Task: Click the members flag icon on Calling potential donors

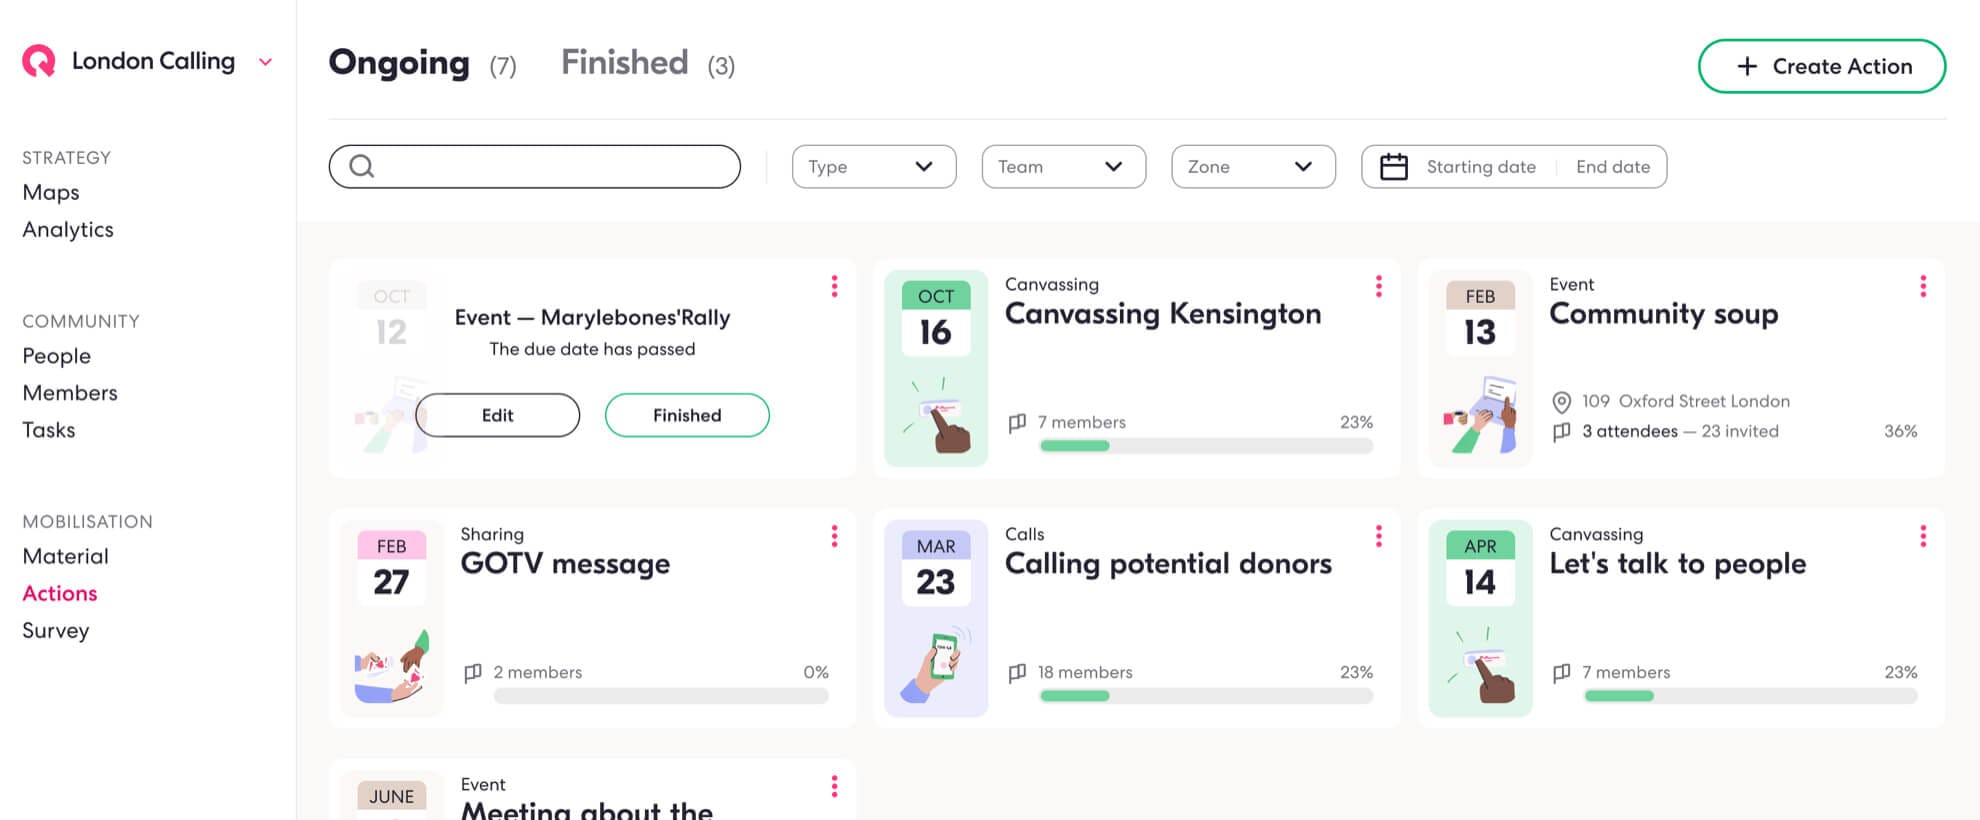Action: pos(1016,672)
